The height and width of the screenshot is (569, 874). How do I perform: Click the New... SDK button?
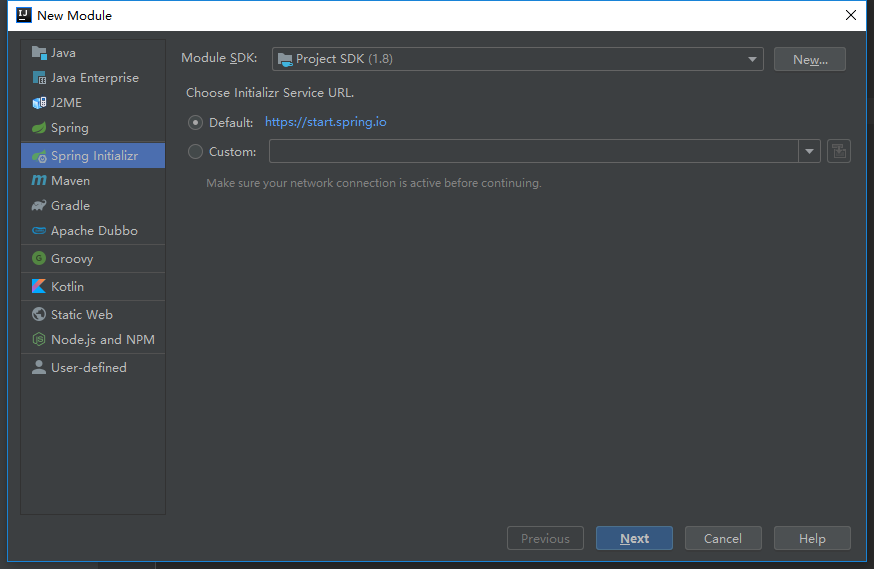pyautogui.click(x=809, y=59)
